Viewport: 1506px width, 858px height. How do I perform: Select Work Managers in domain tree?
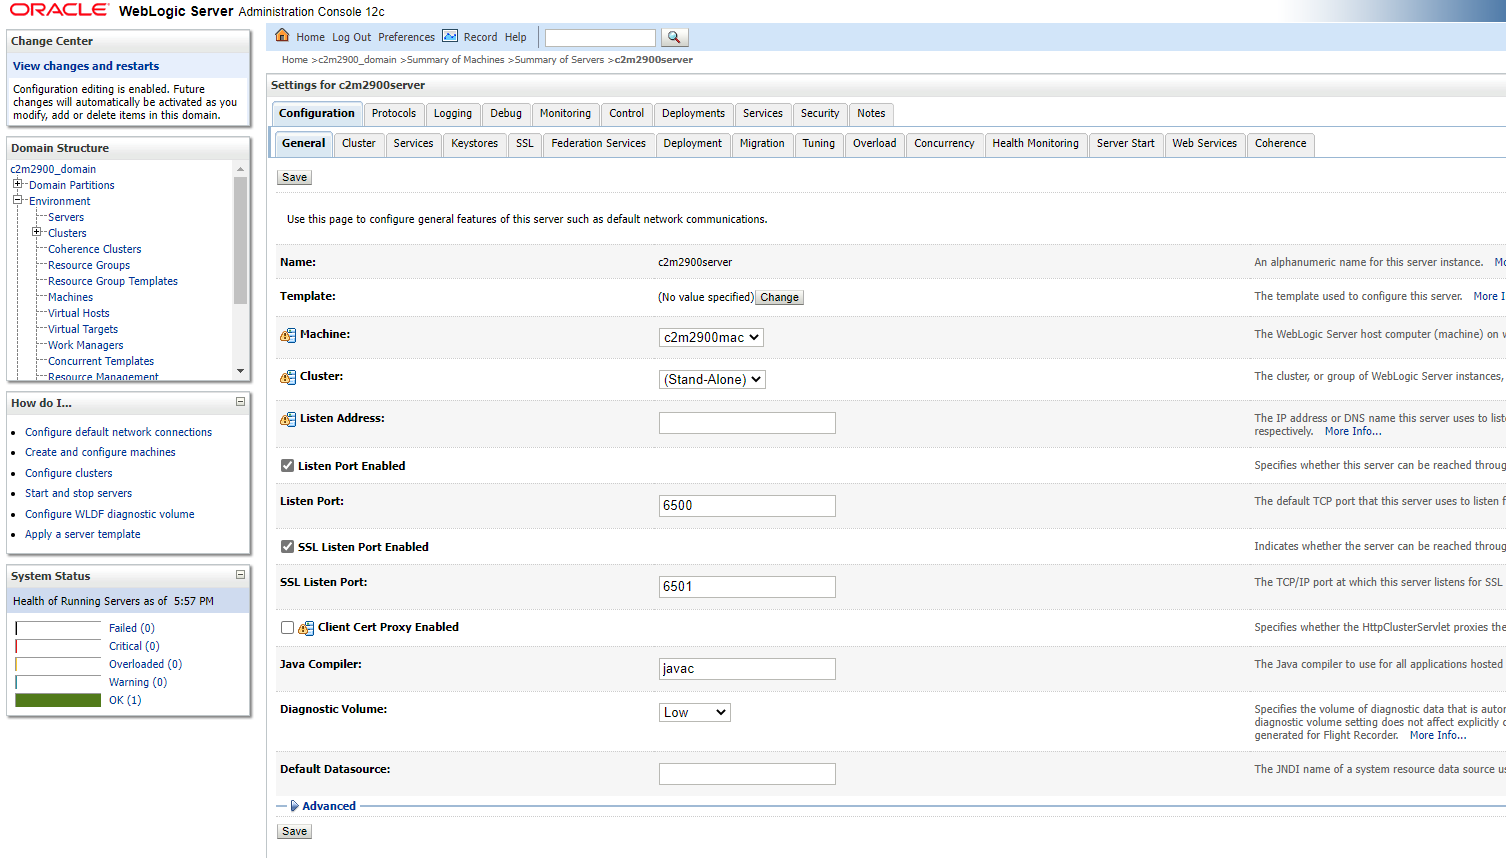click(86, 345)
